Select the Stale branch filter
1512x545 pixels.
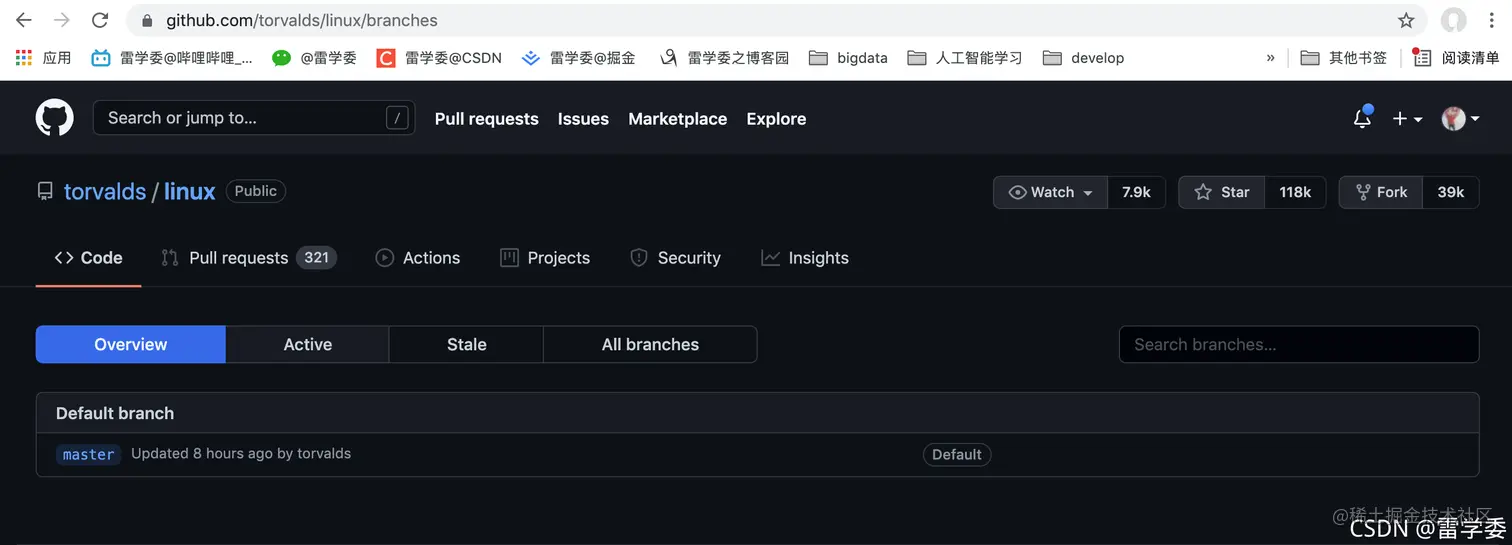pos(467,344)
